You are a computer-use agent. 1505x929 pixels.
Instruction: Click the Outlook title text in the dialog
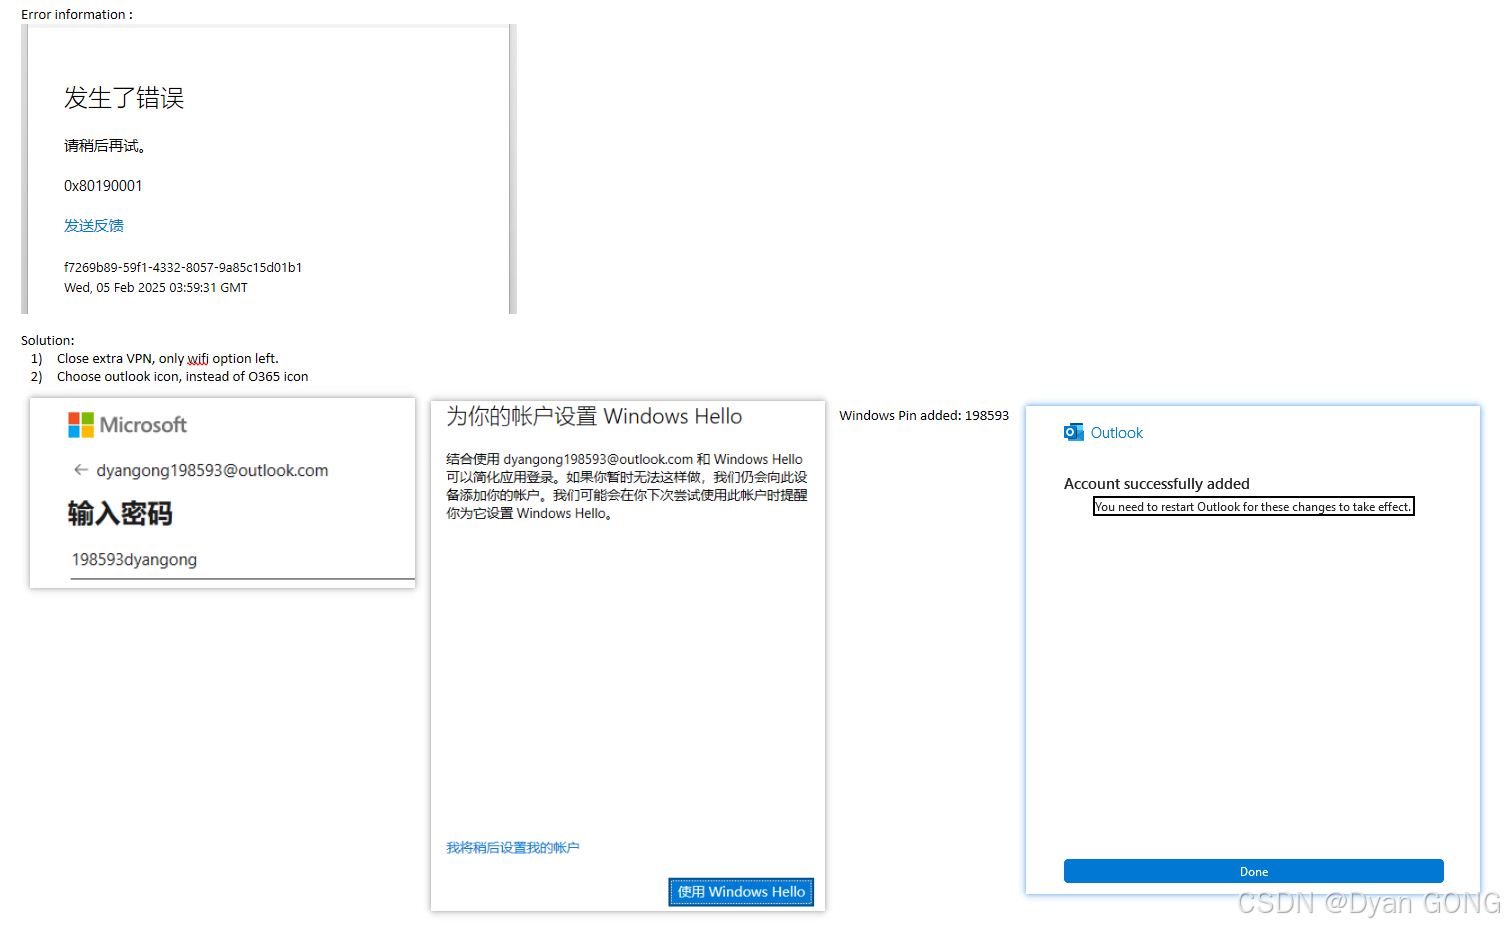1117,433
